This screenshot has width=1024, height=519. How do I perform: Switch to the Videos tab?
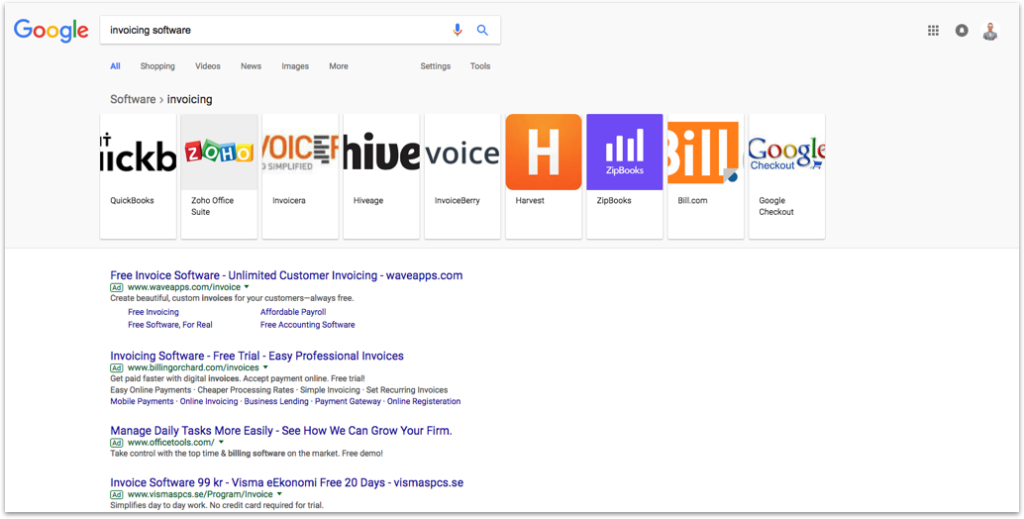click(x=208, y=66)
